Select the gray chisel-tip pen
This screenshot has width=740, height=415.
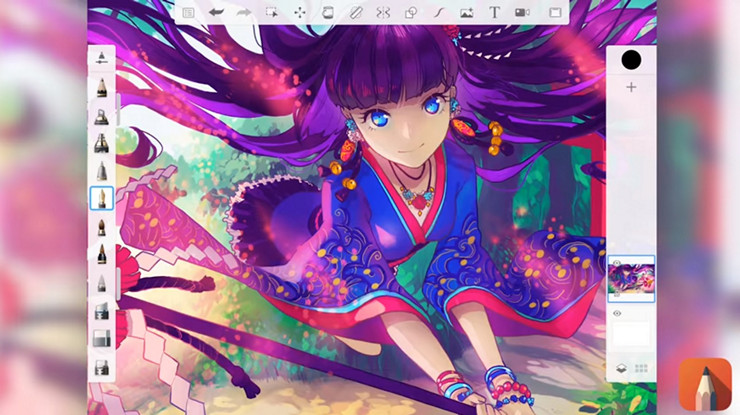pos(101,171)
